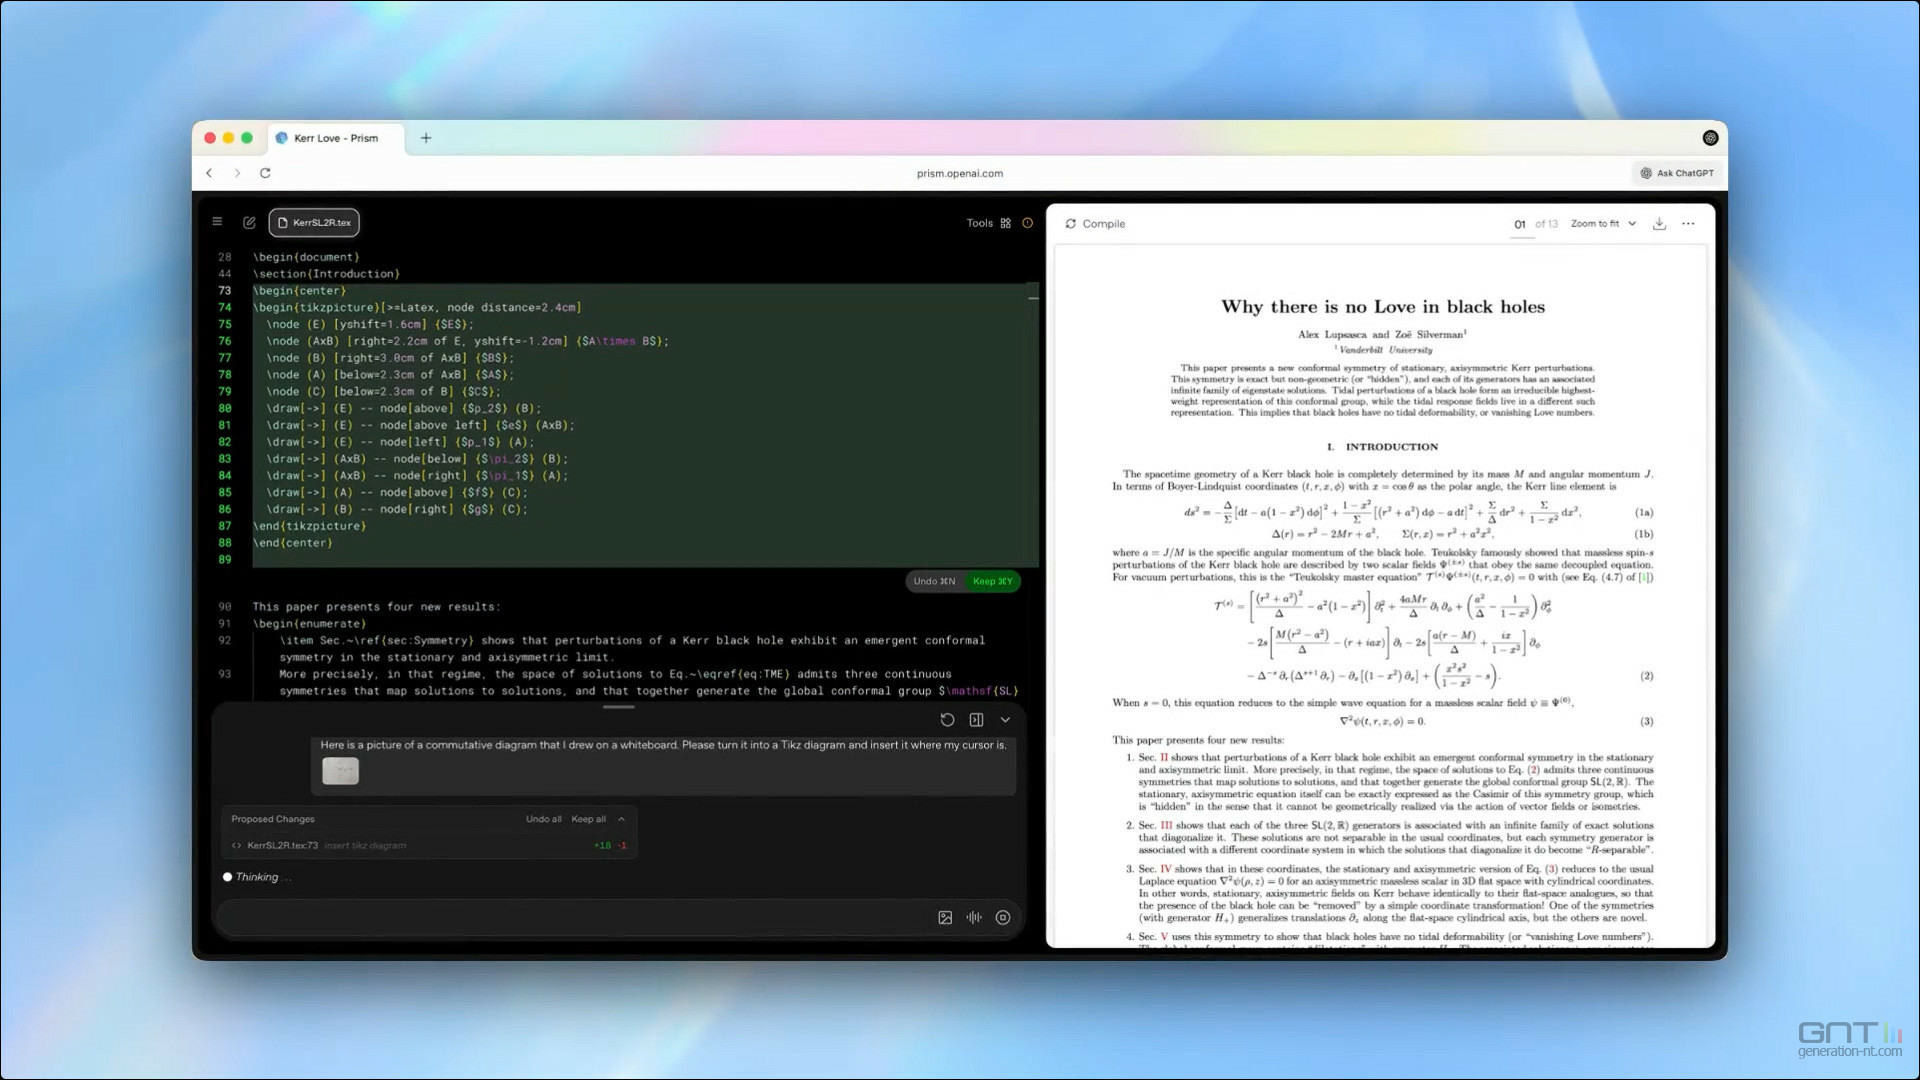Start voice input in chat
Screen dimensions: 1920x1080
[x=974, y=917]
